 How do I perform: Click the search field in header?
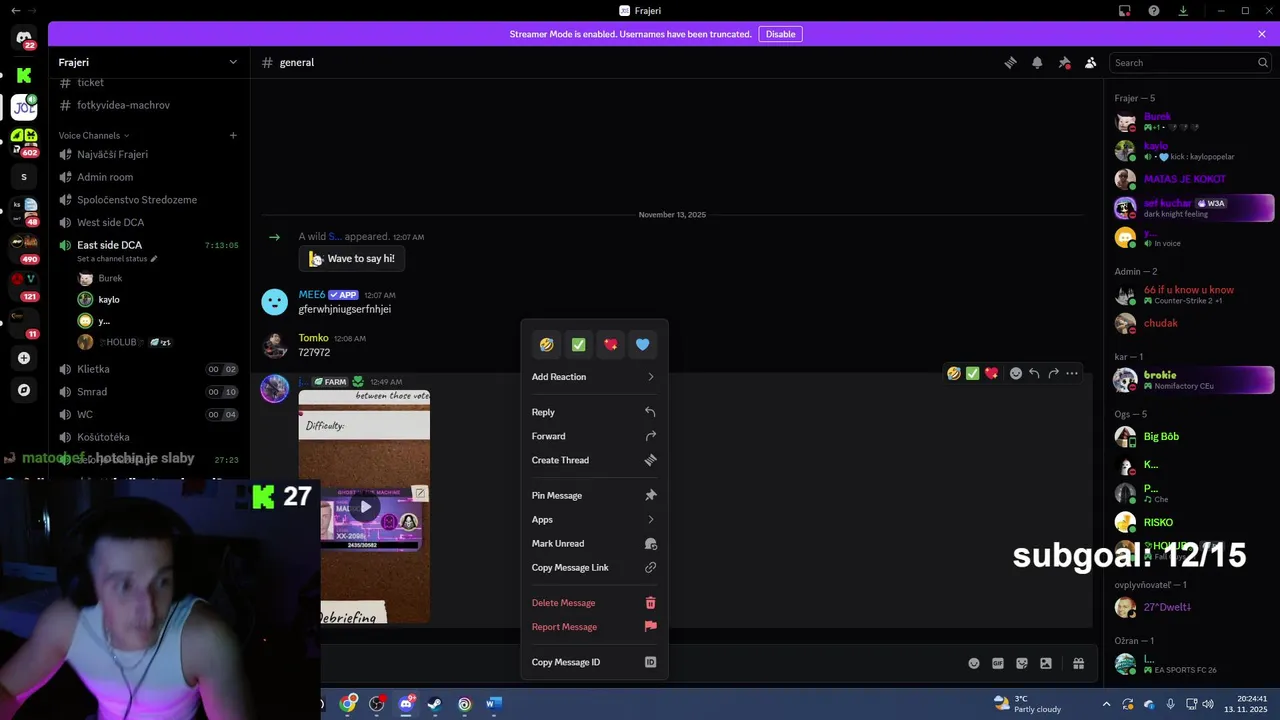[x=1190, y=62]
